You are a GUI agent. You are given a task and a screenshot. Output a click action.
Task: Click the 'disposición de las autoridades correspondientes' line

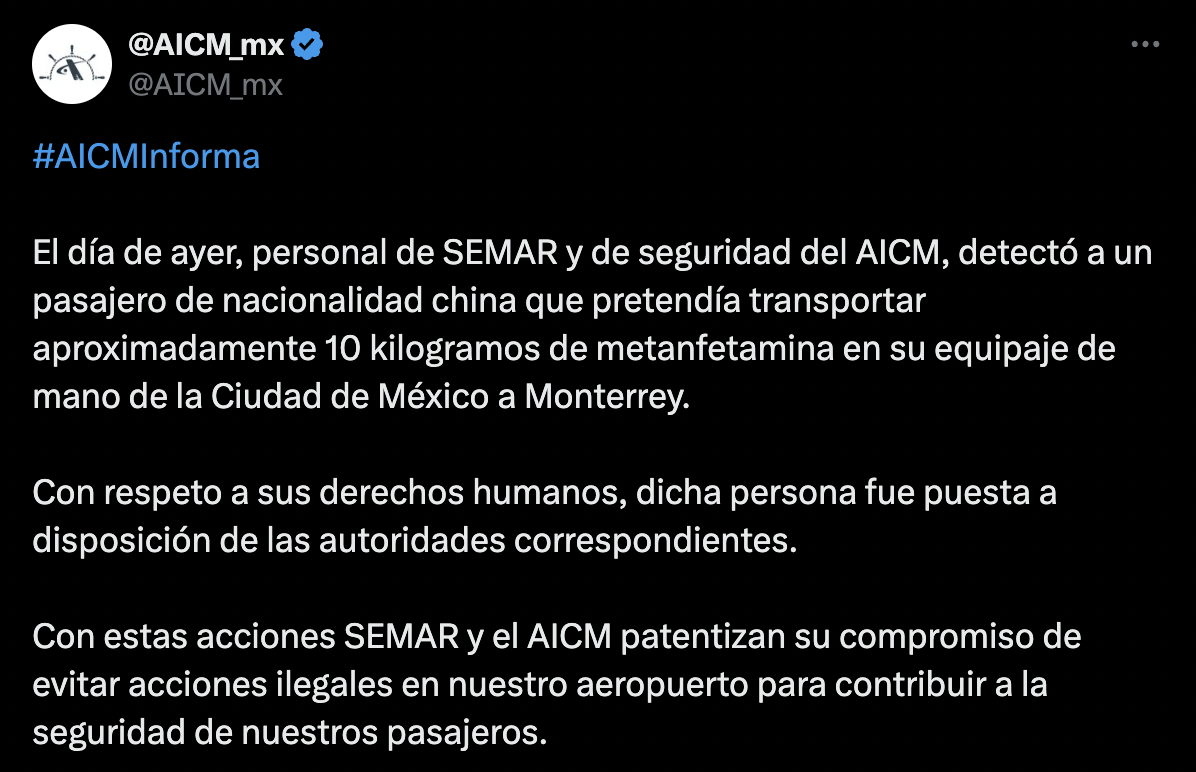coord(415,541)
